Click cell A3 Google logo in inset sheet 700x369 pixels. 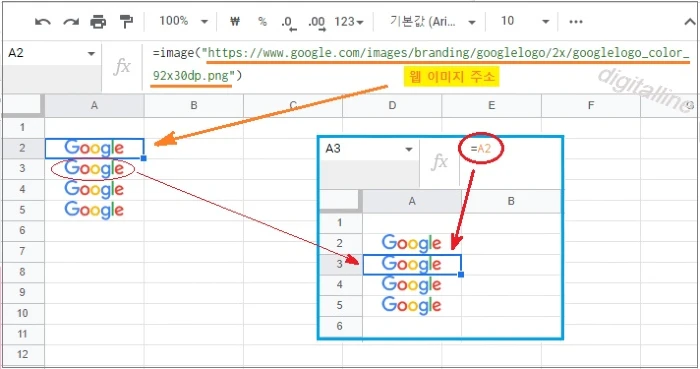pos(412,265)
